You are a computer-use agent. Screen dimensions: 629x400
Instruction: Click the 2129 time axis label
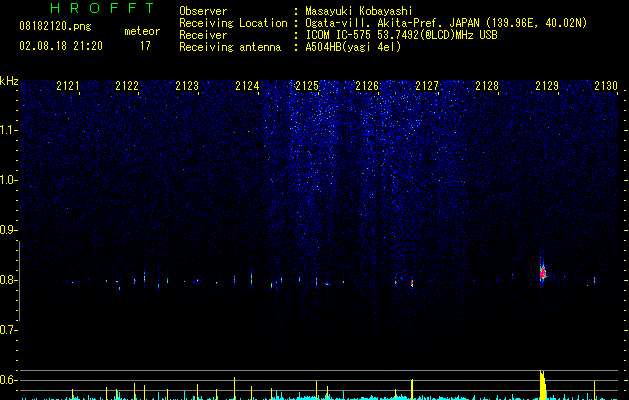pos(547,86)
